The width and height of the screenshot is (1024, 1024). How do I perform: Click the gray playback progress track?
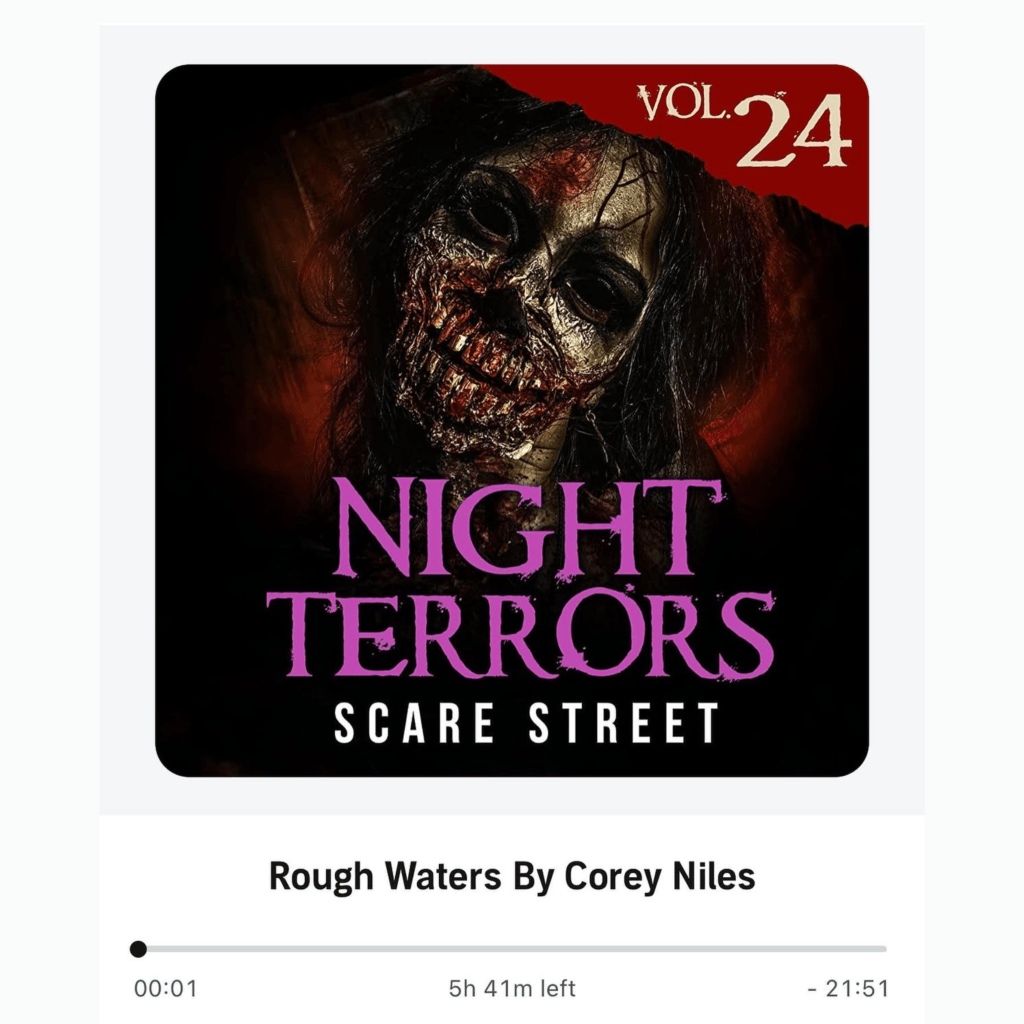512,949
